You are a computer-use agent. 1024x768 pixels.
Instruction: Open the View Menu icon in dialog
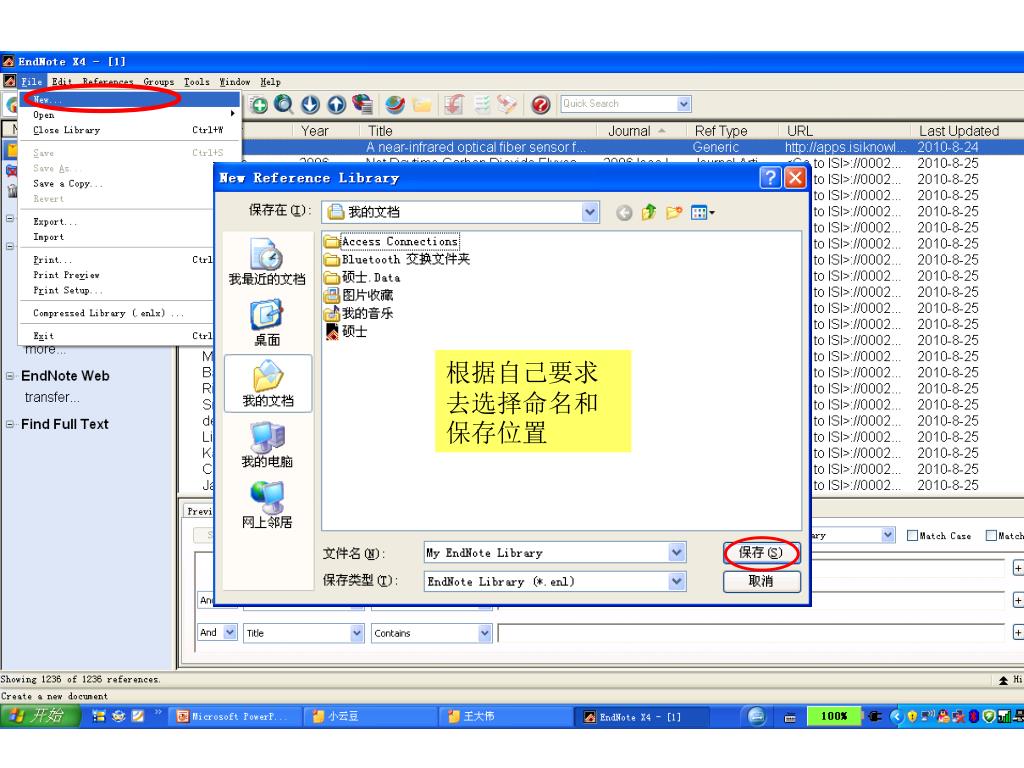tap(703, 212)
